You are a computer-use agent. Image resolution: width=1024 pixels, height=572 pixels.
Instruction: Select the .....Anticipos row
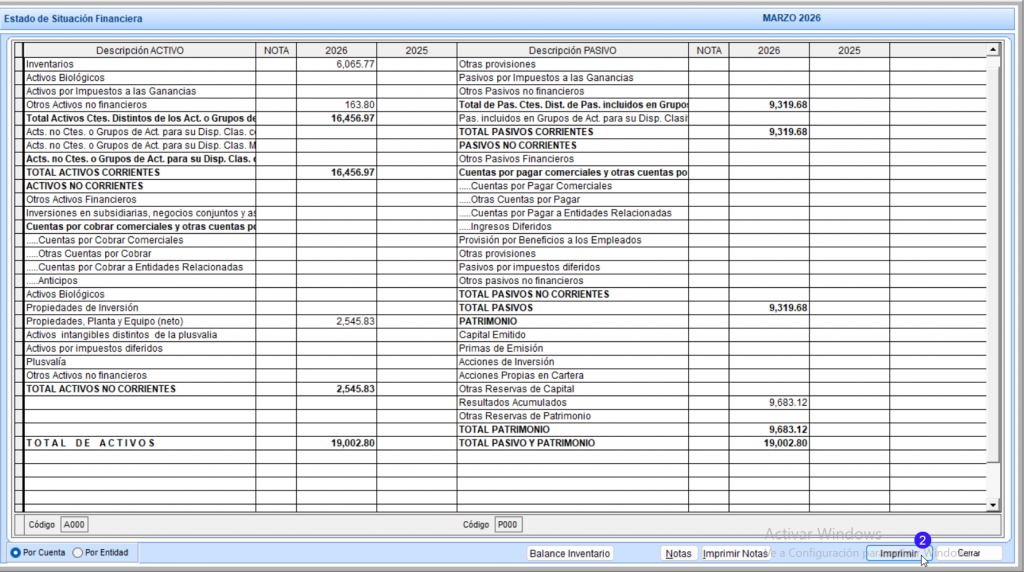(140, 281)
